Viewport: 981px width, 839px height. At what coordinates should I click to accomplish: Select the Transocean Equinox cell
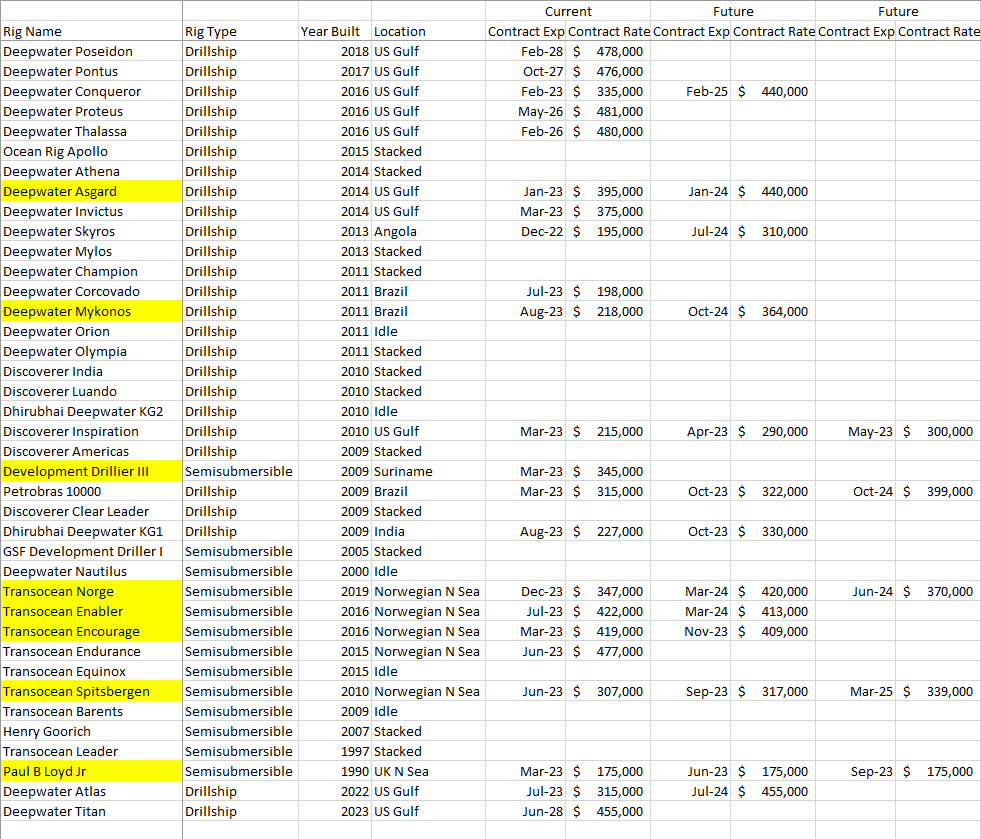[91, 672]
